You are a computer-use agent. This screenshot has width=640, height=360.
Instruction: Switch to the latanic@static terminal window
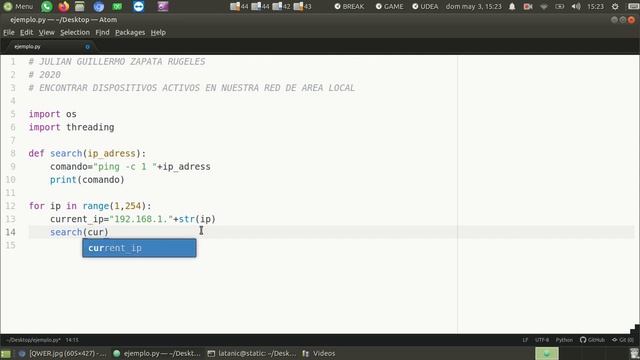pos(251,353)
